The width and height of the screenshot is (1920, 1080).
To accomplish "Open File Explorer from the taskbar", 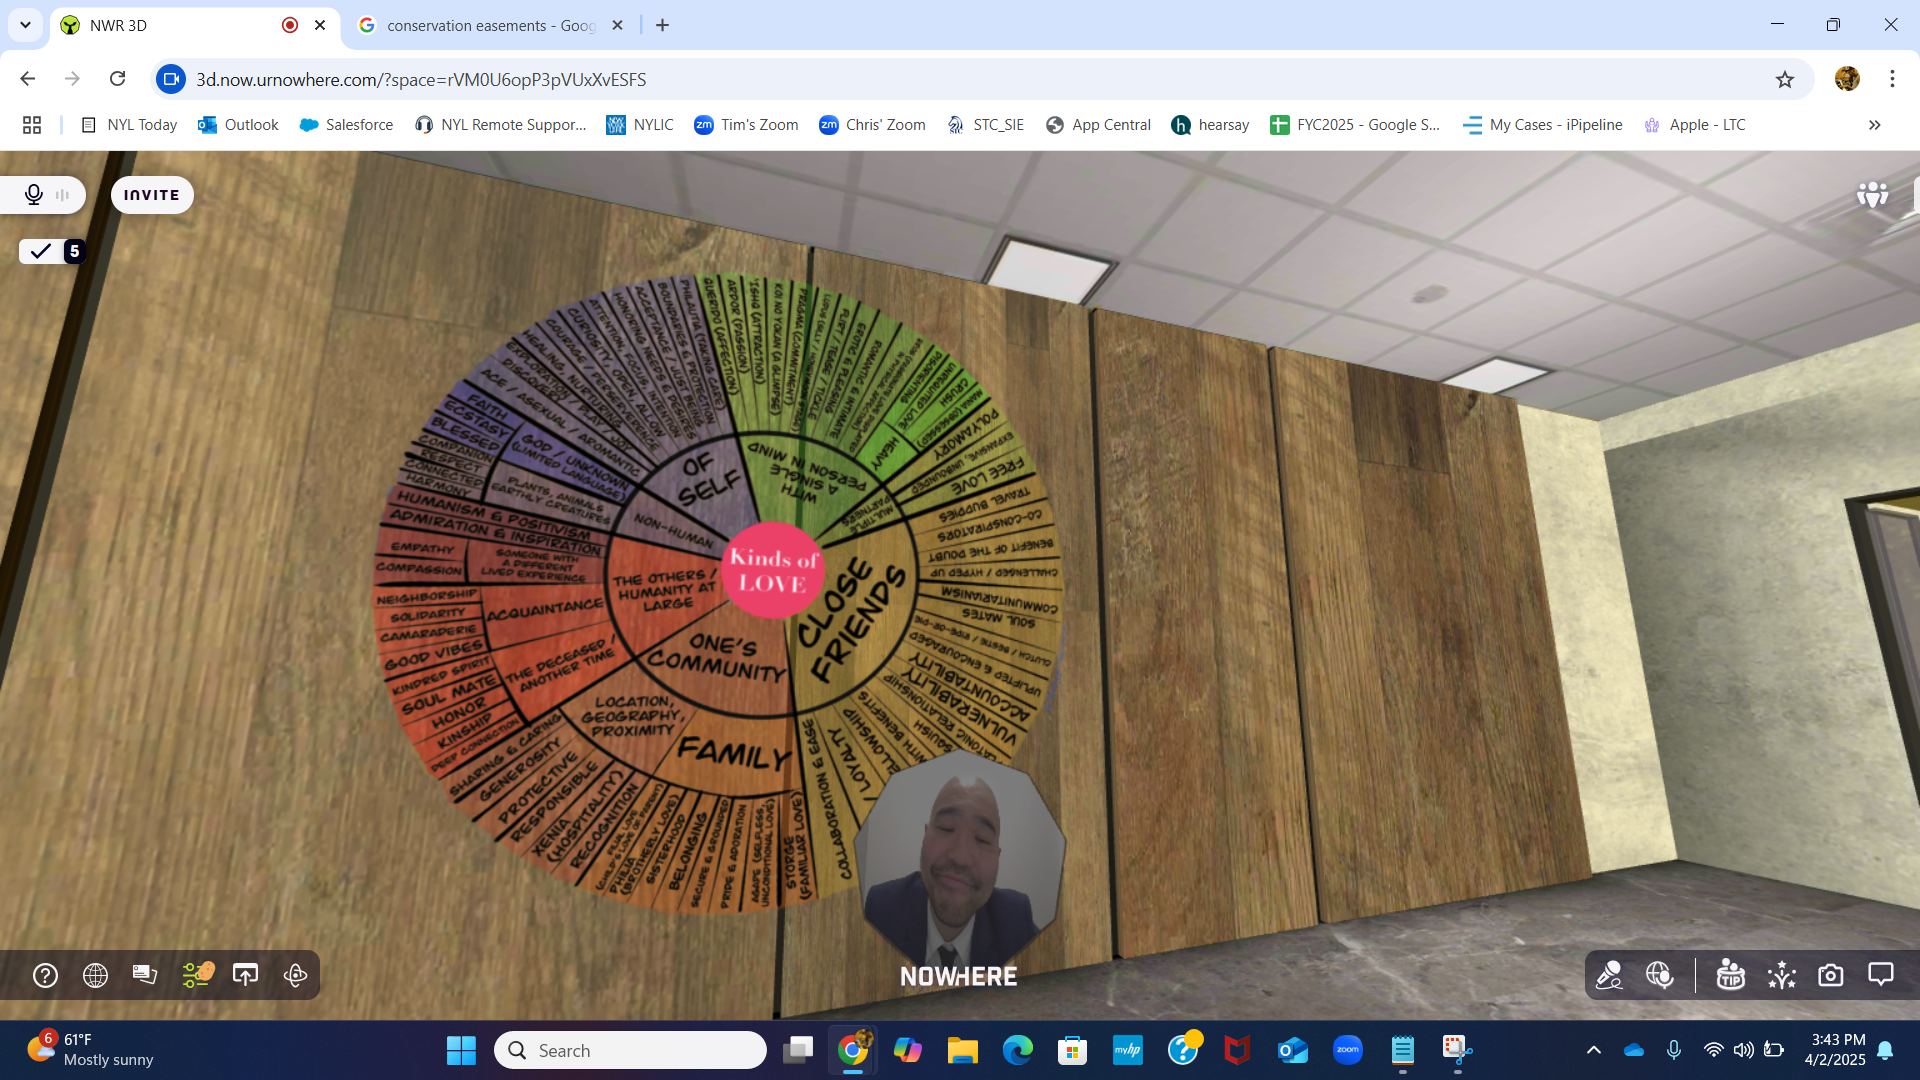I will [963, 1050].
